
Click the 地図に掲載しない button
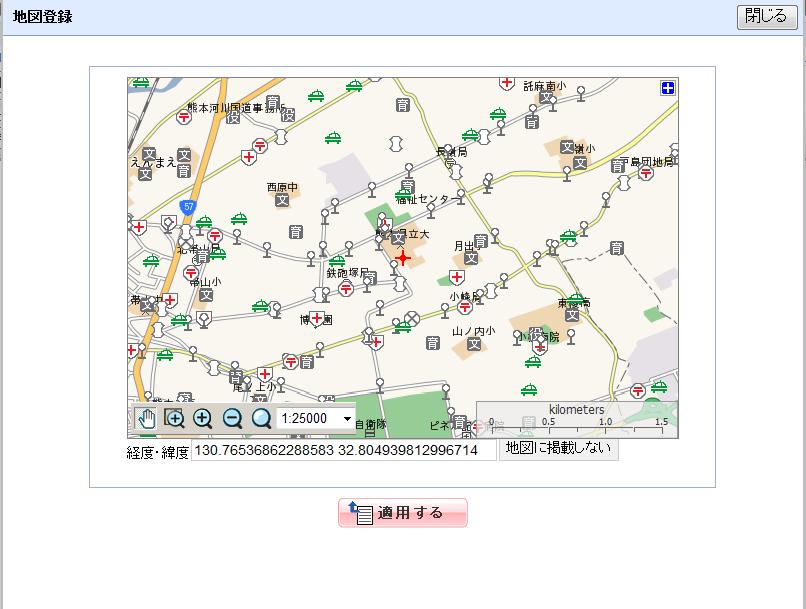[558, 448]
